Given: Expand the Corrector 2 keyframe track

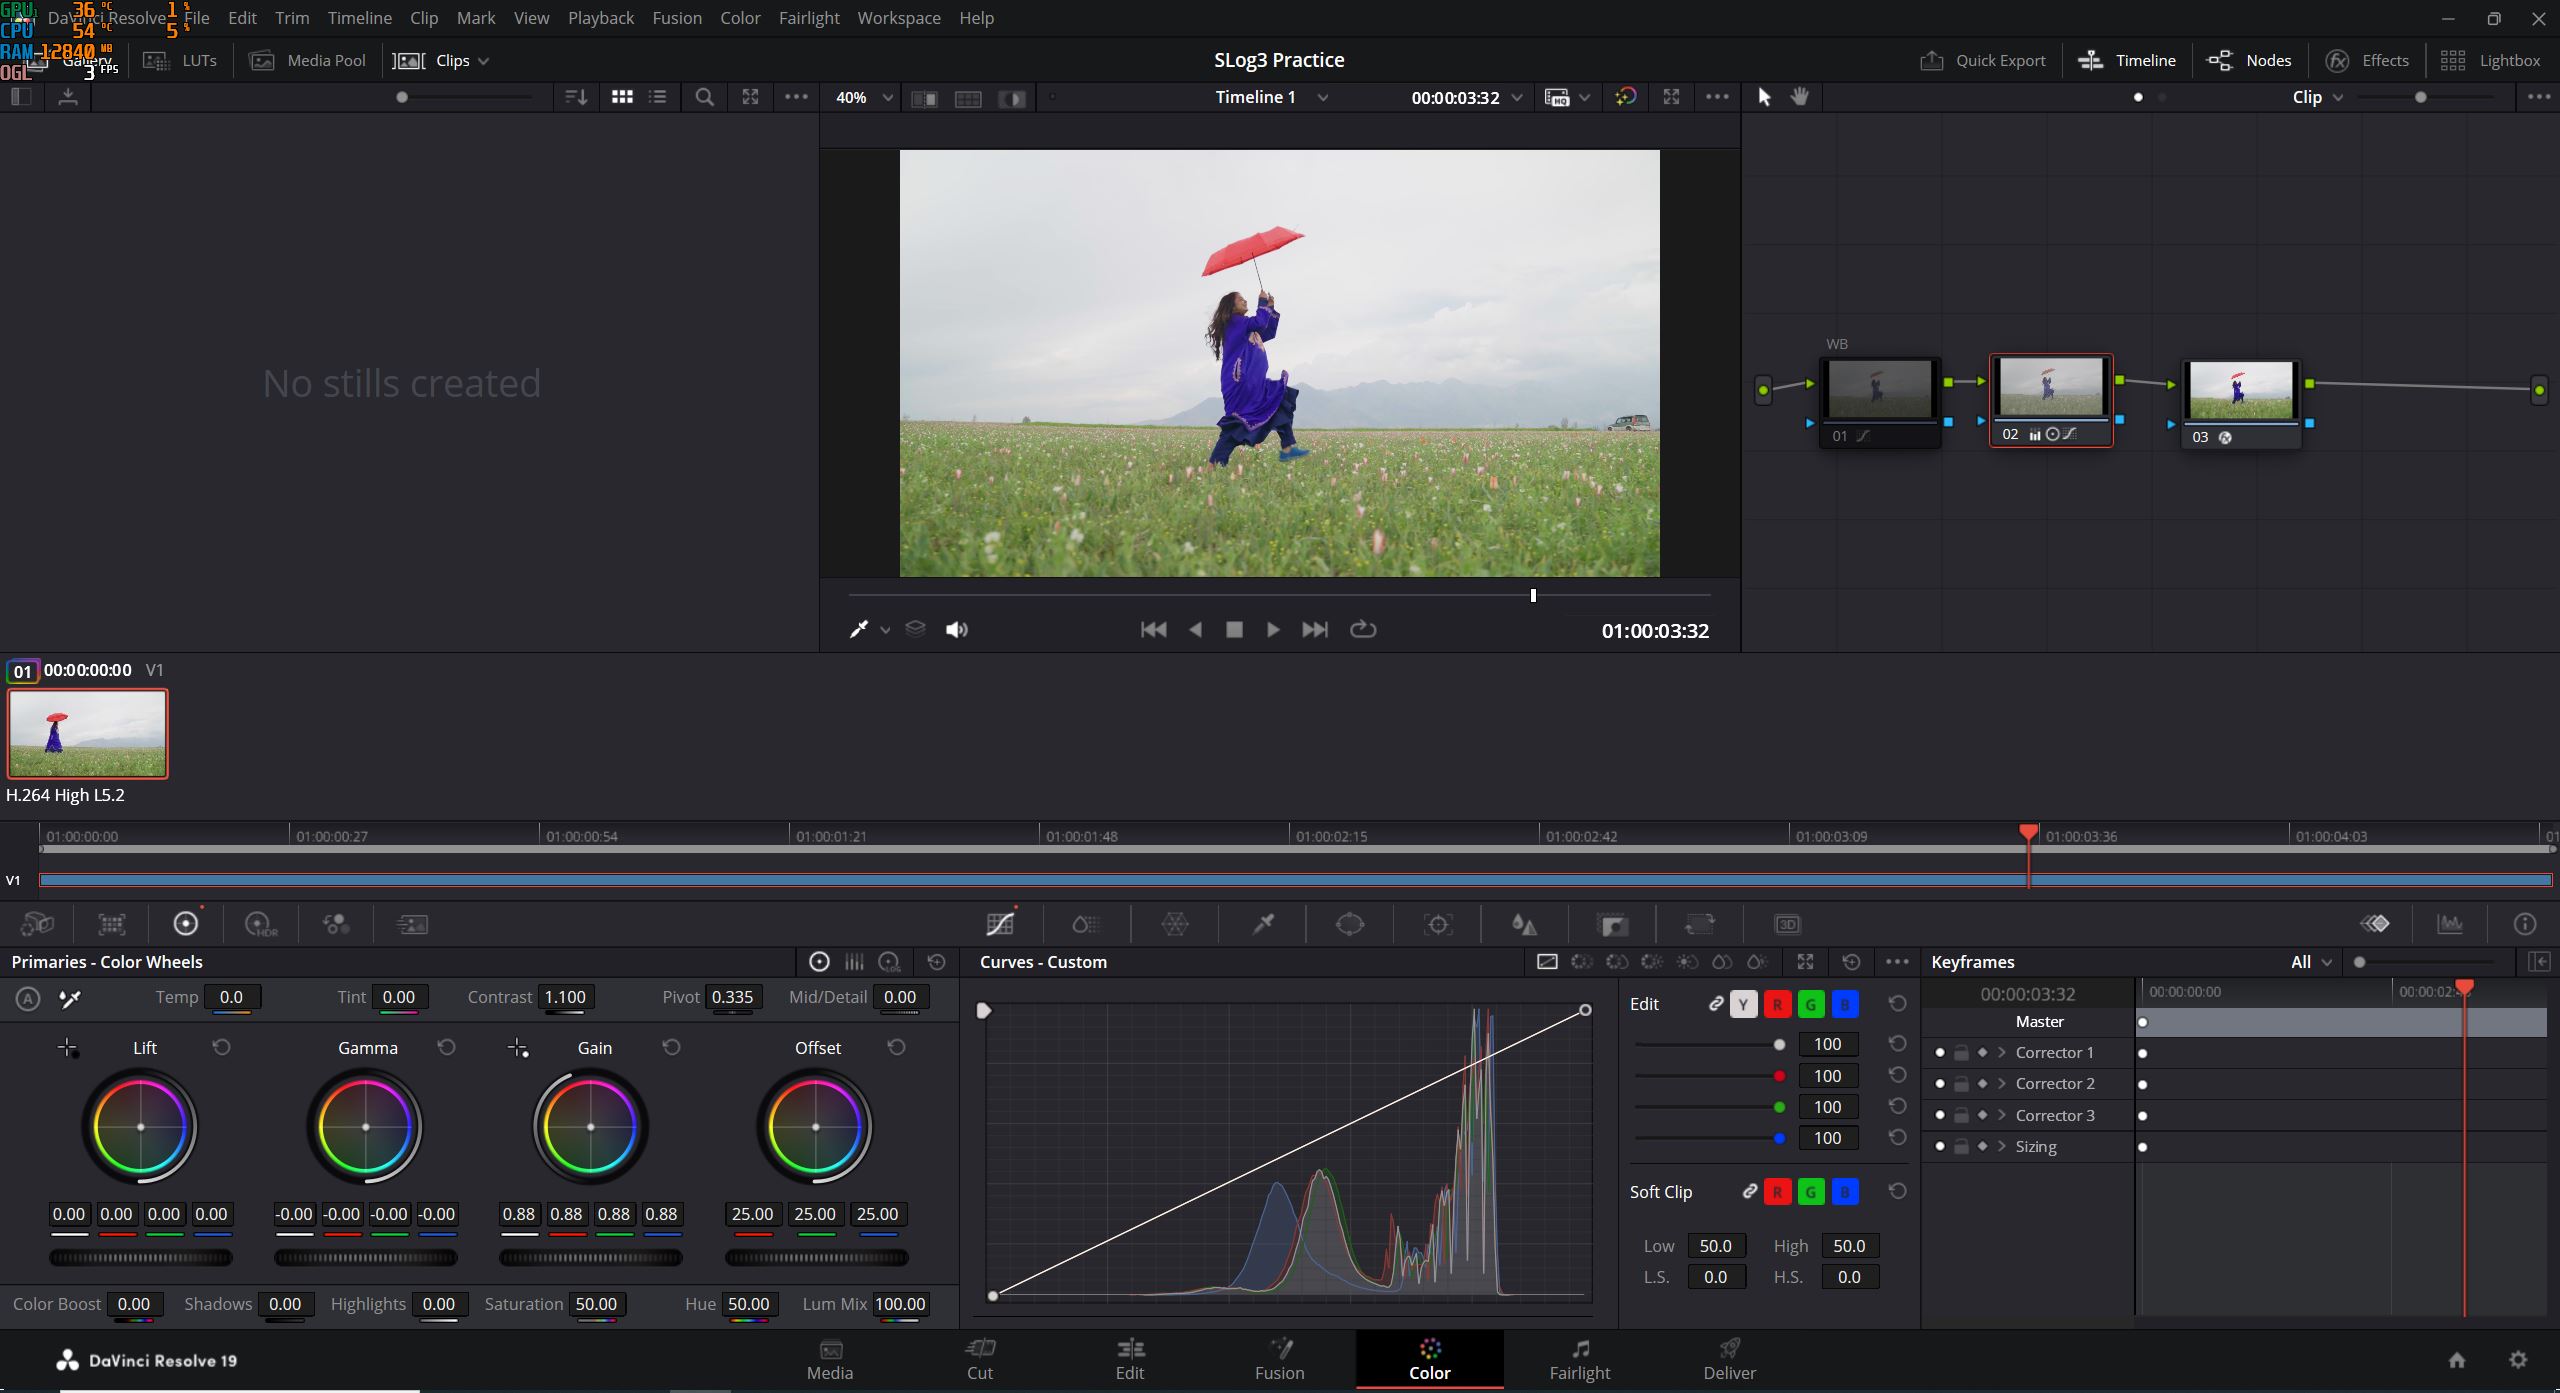Looking at the screenshot, I should 2002,1084.
